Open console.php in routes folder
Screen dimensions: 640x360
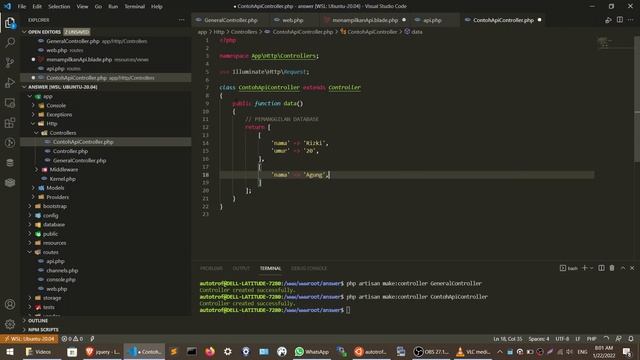pyautogui.click(x=61, y=280)
